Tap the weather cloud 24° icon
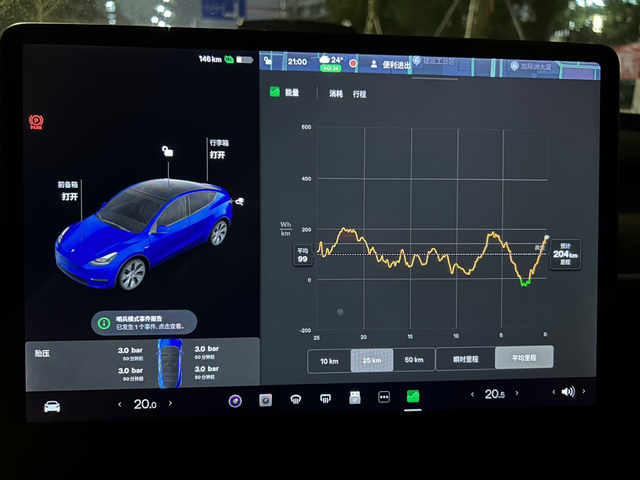Image resolution: width=640 pixels, height=480 pixels. [331, 60]
